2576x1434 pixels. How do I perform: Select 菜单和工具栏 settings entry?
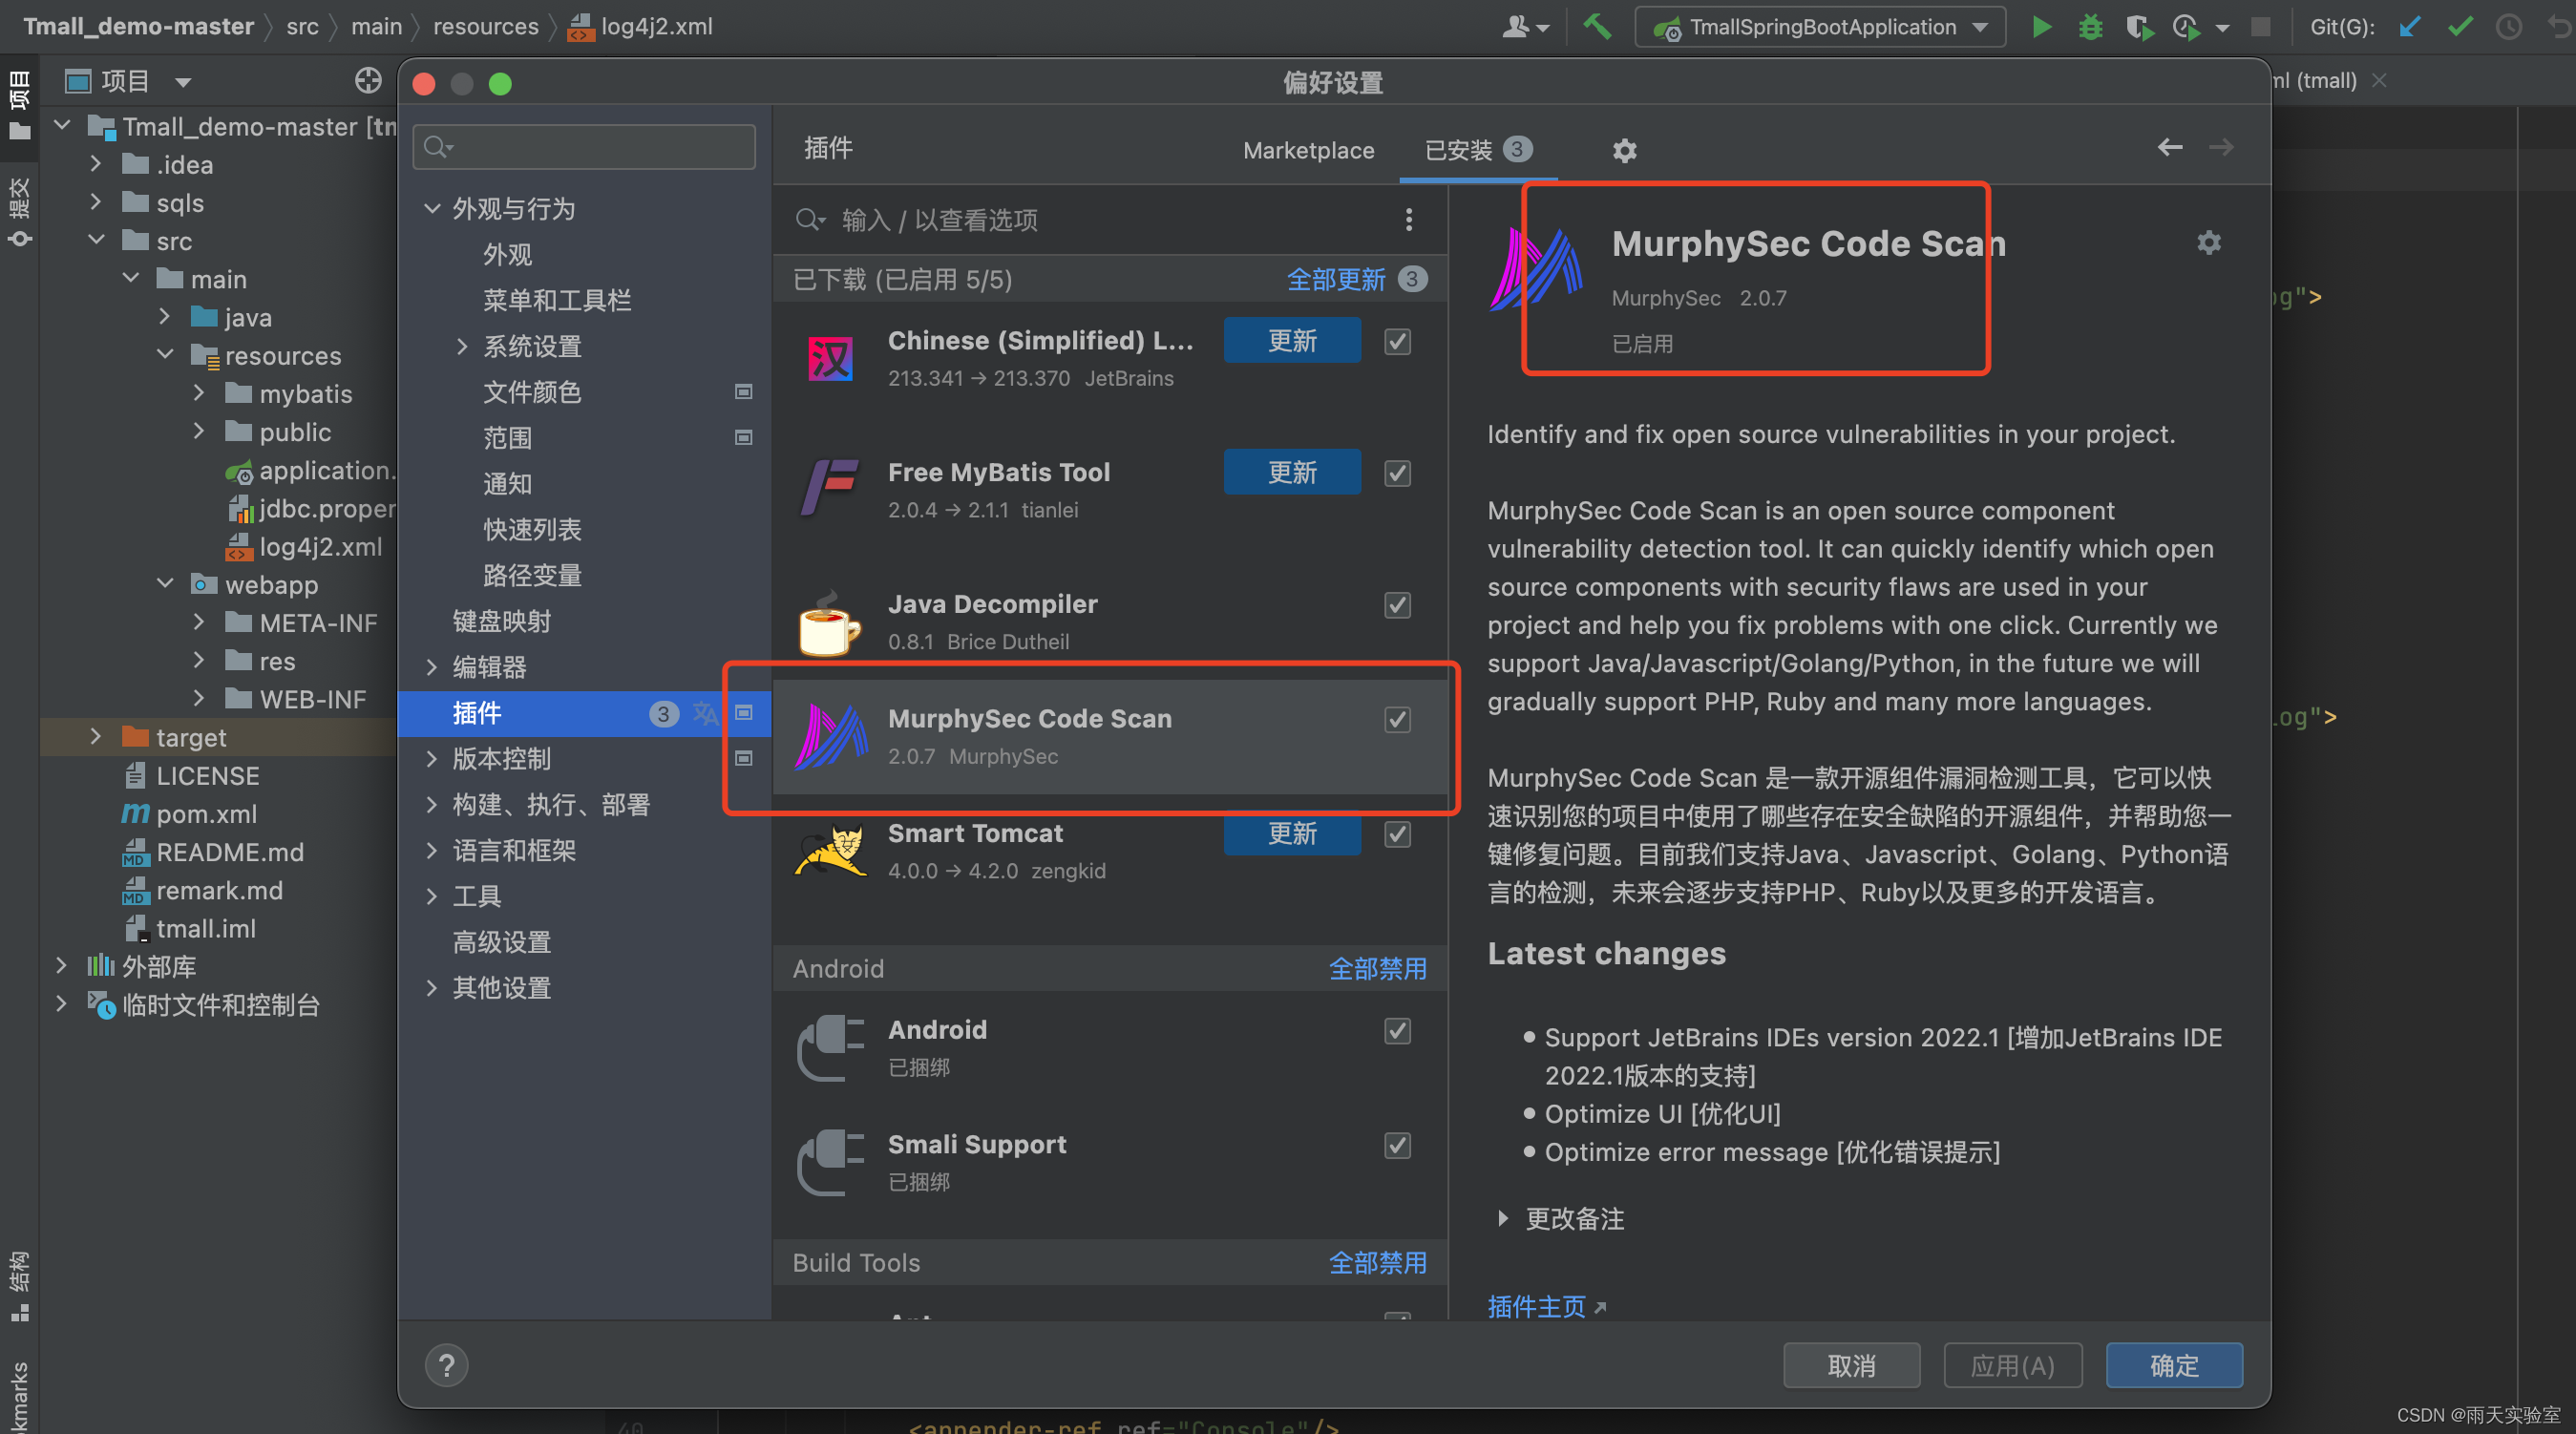(x=556, y=300)
